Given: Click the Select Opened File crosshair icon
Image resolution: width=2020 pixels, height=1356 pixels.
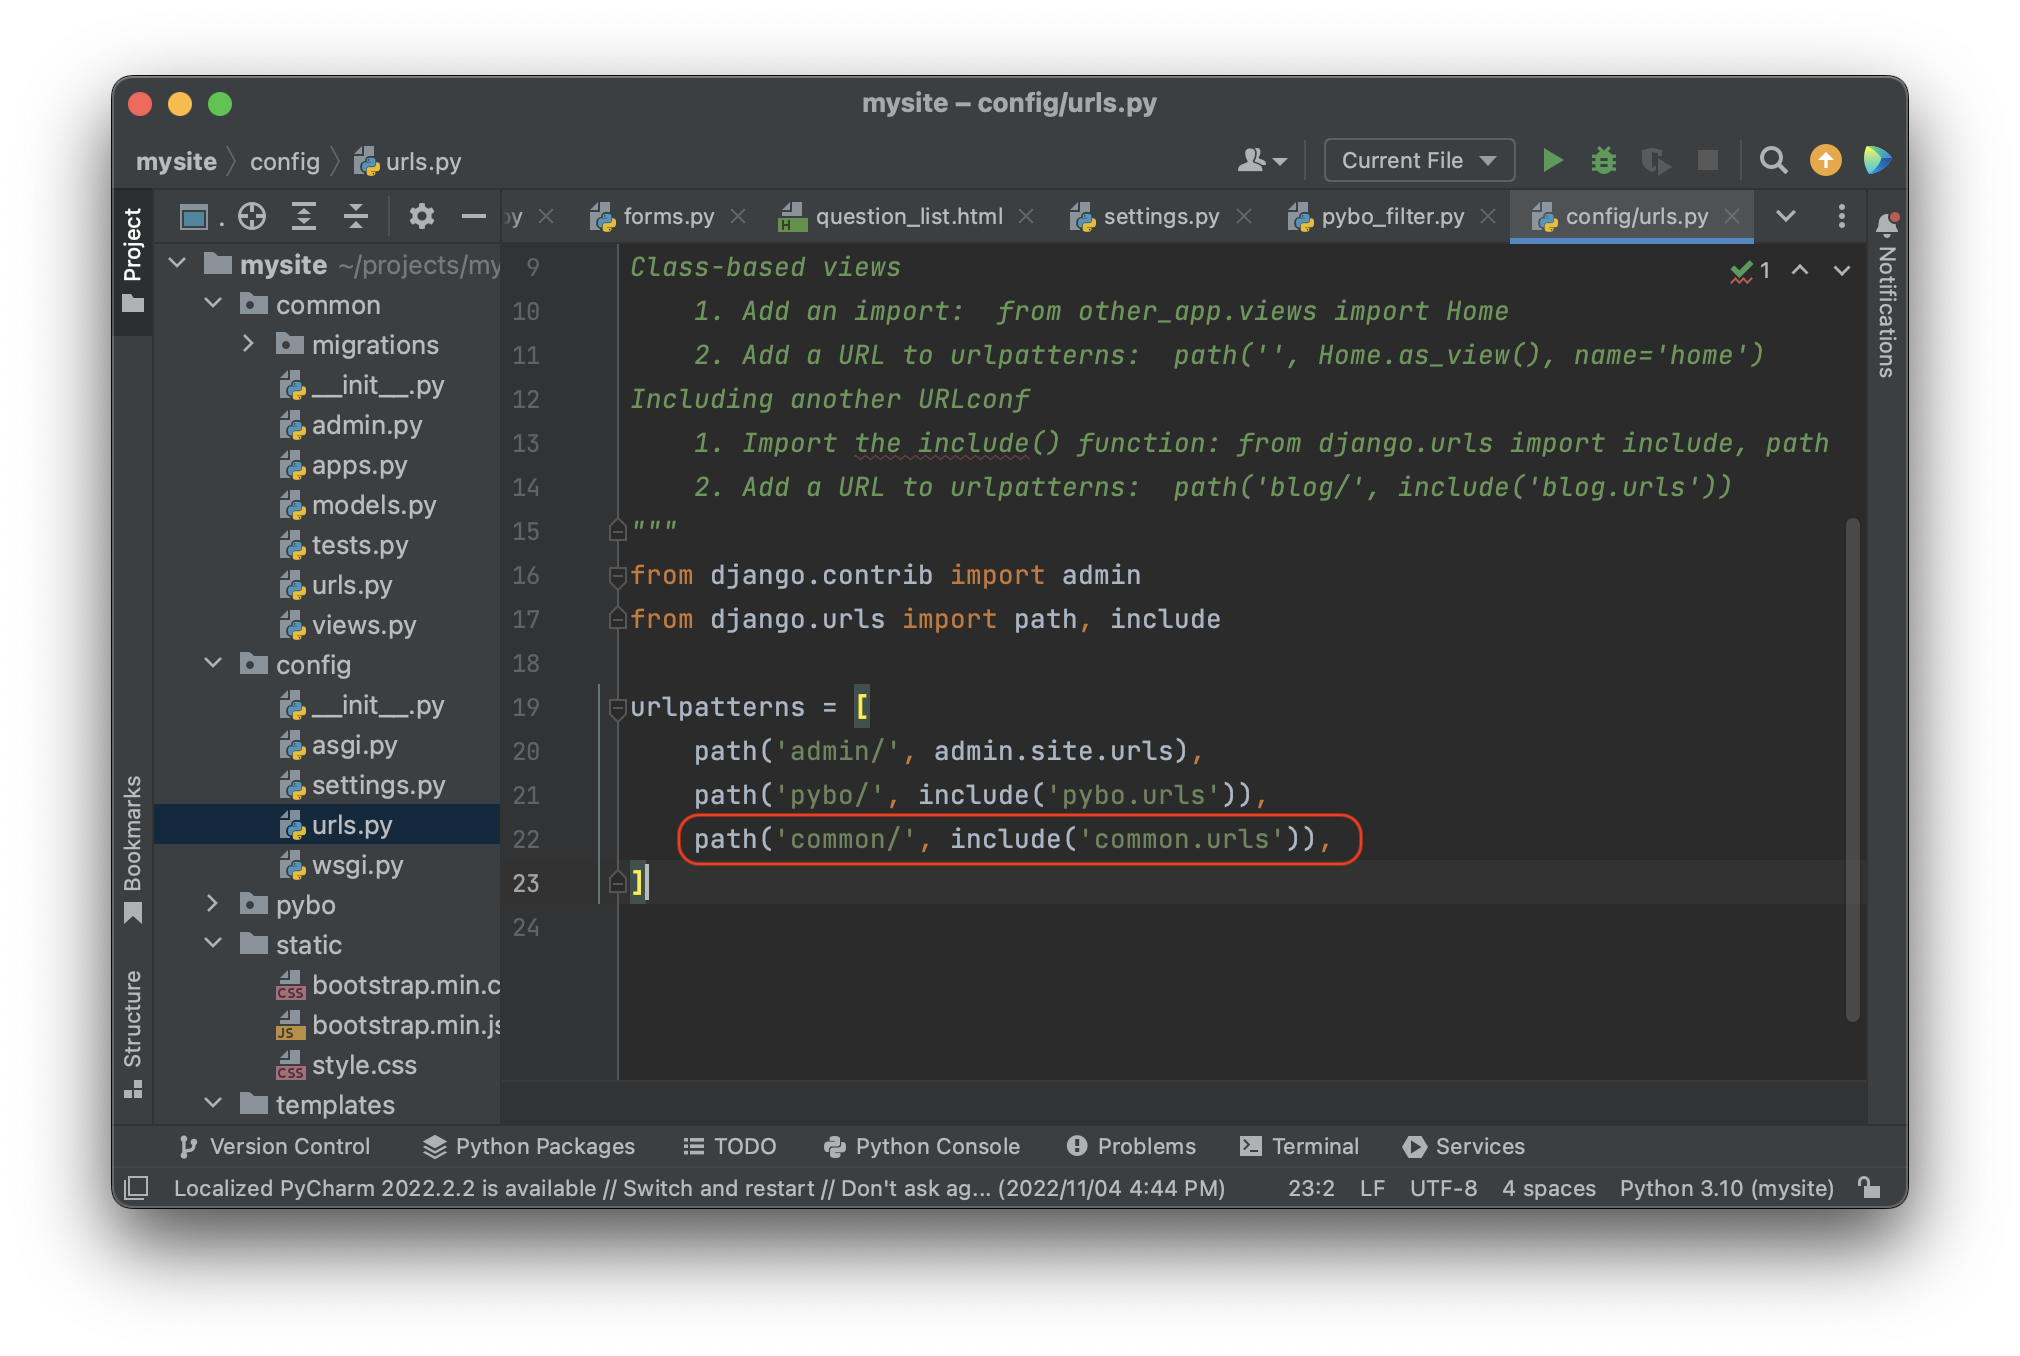Looking at the screenshot, I should [252, 216].
